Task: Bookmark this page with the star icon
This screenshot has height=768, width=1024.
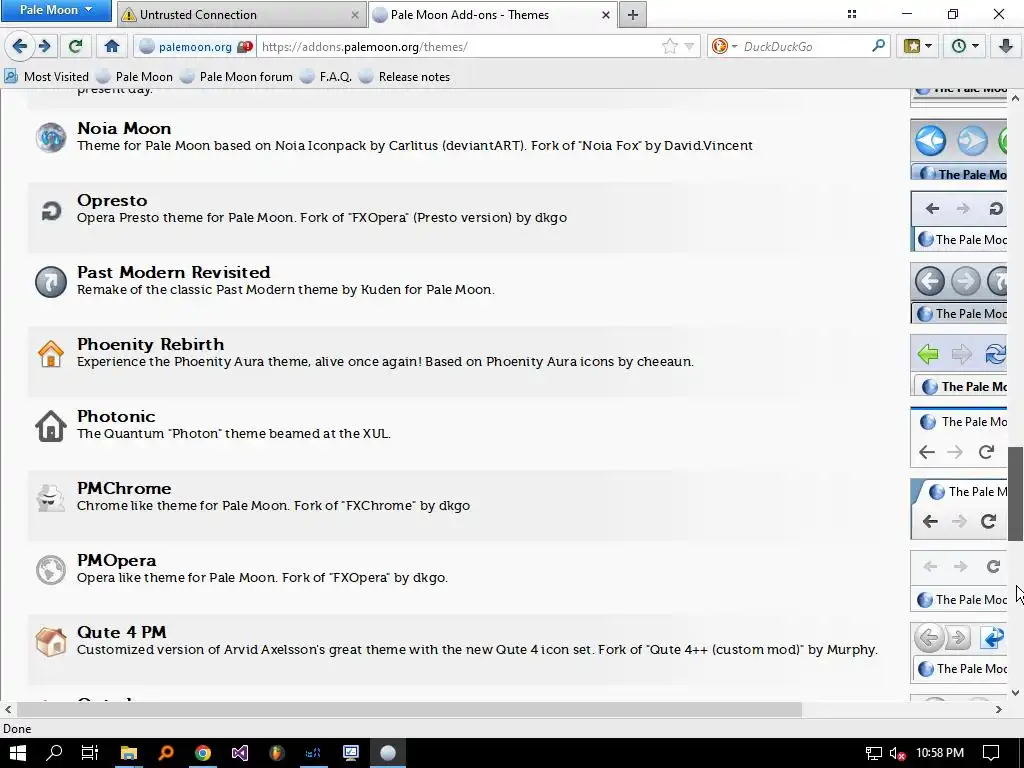Action: tap(669, 46)
